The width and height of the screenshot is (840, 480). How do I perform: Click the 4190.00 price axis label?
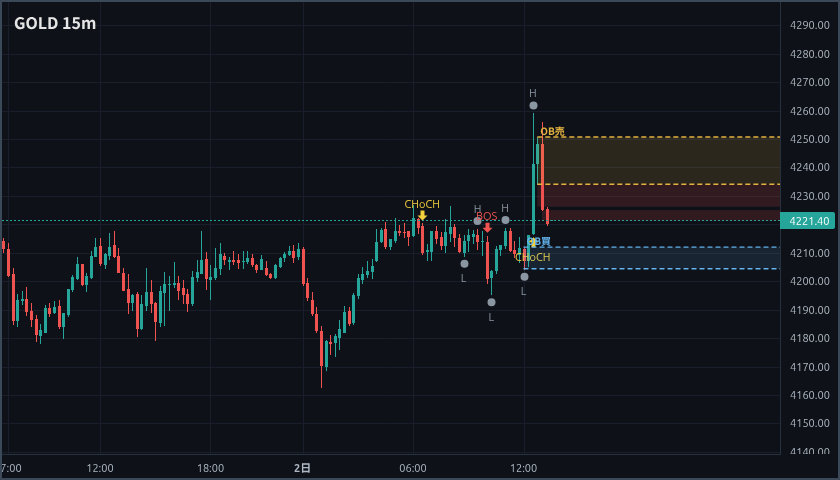(809, 310)
